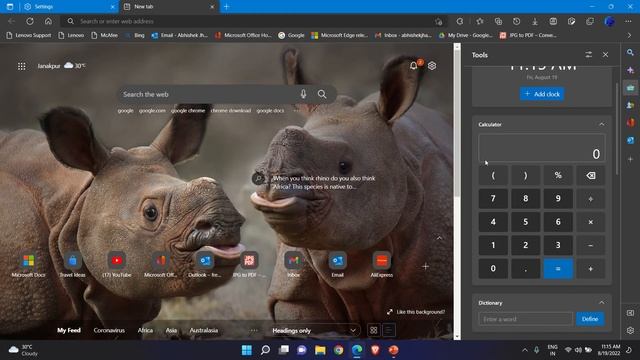Select the Tools briefcase icon in the sidebar
Image resolution: width=640 pixels, height=360 pixels.
pyautogui.click(x=630, y=88)
